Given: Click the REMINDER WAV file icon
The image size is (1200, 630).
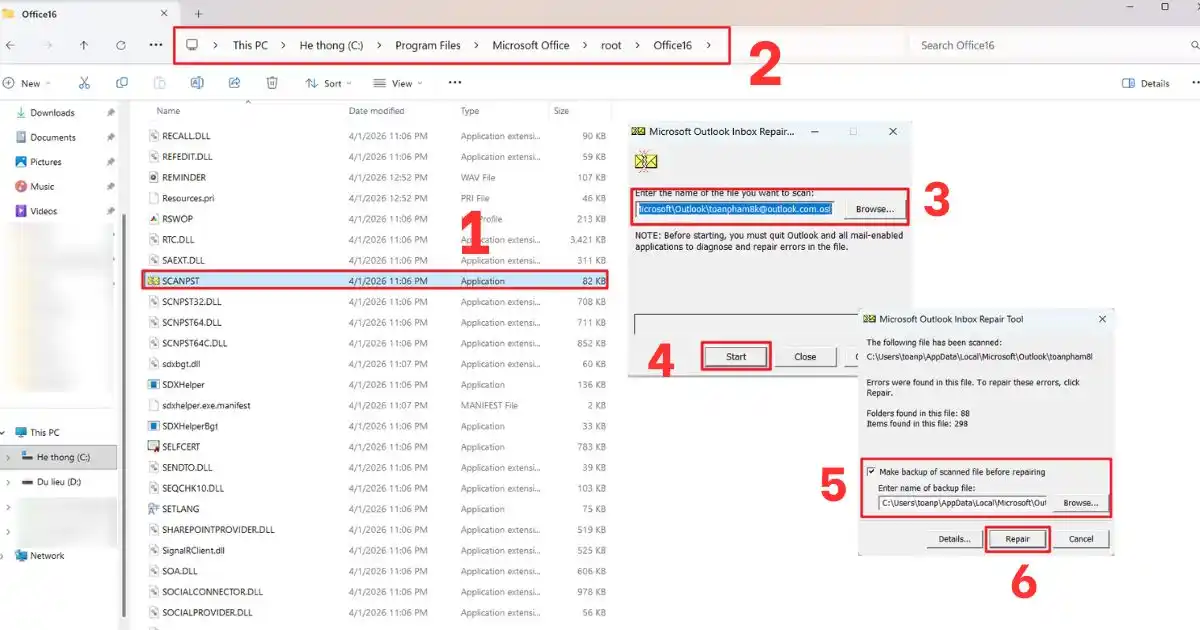Looking at the screenshot, I should click(x=153, y=177).
